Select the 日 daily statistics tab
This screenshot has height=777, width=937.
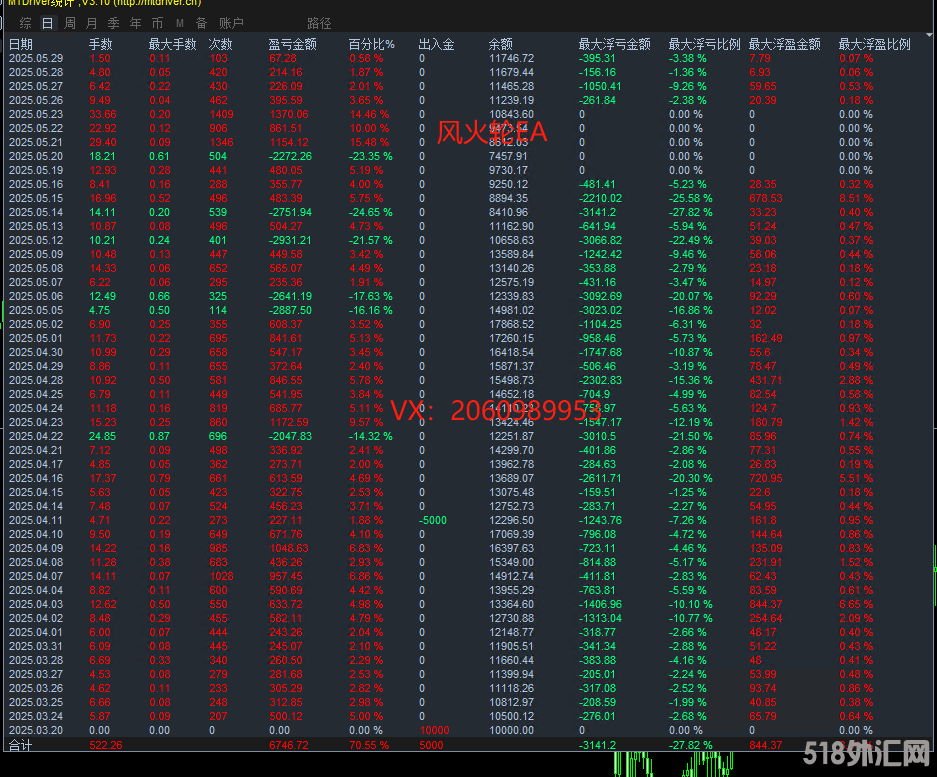47,22
